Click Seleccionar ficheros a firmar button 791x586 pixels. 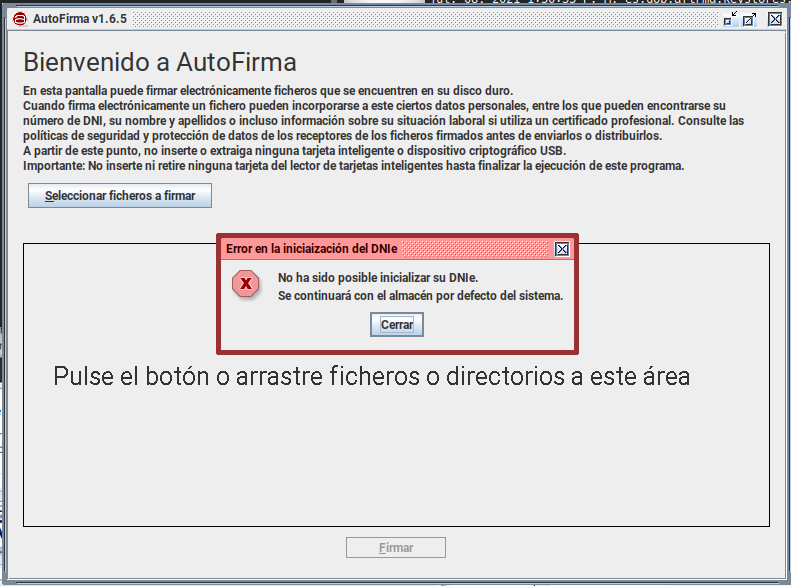point(120,196)
